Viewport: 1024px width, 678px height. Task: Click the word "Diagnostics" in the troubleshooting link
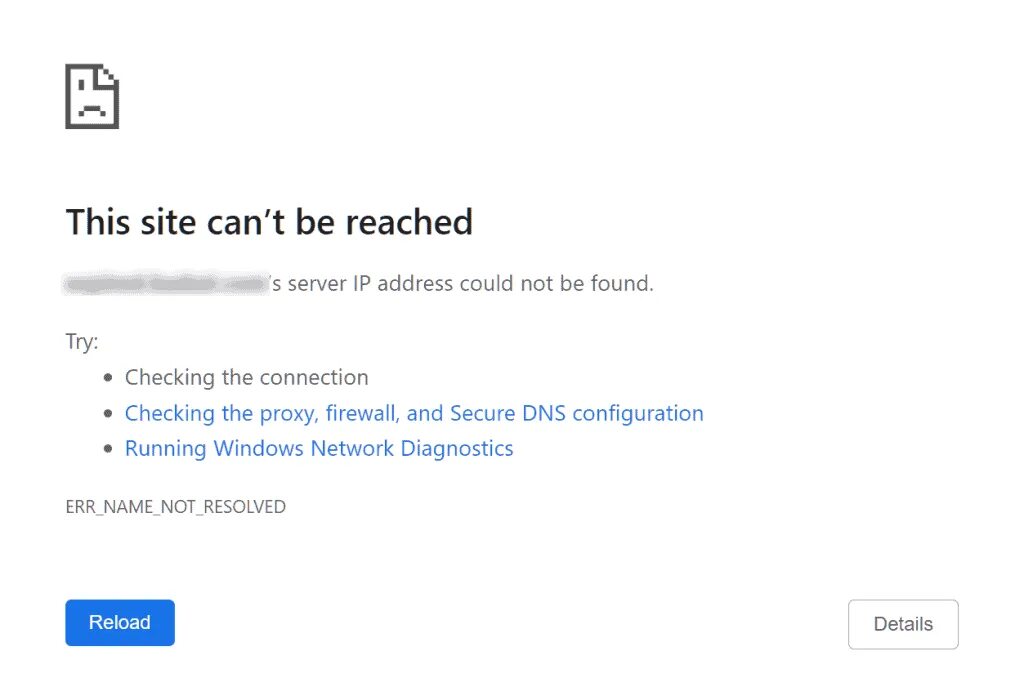[457, 448]
